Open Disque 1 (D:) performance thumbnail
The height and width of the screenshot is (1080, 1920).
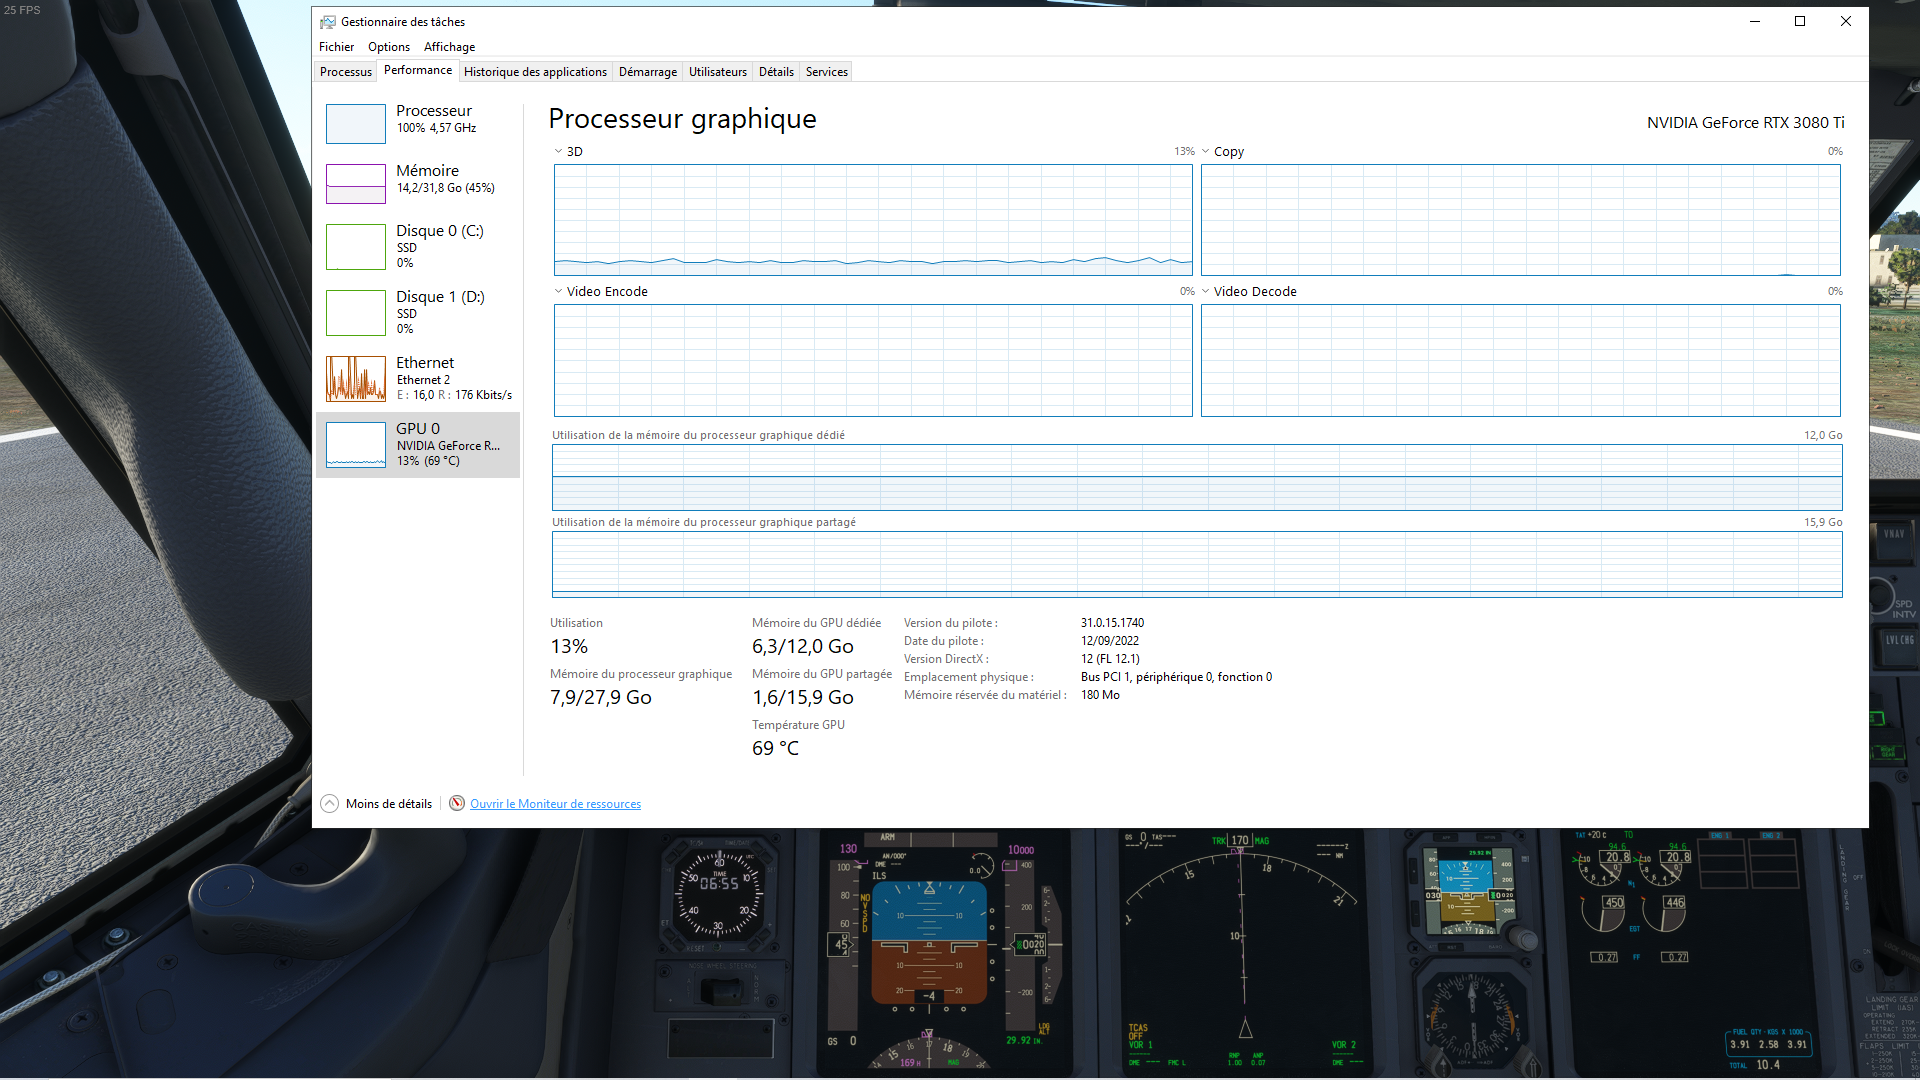click(355, 313)
